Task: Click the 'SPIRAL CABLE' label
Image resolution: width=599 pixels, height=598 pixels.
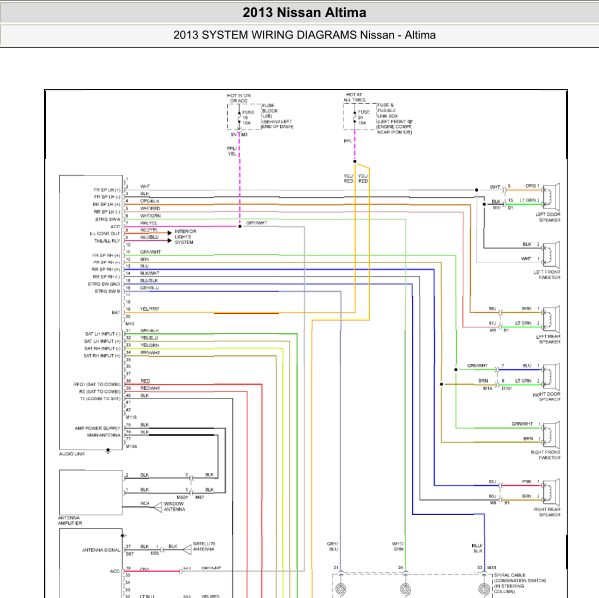Action: tap(510, 575)
